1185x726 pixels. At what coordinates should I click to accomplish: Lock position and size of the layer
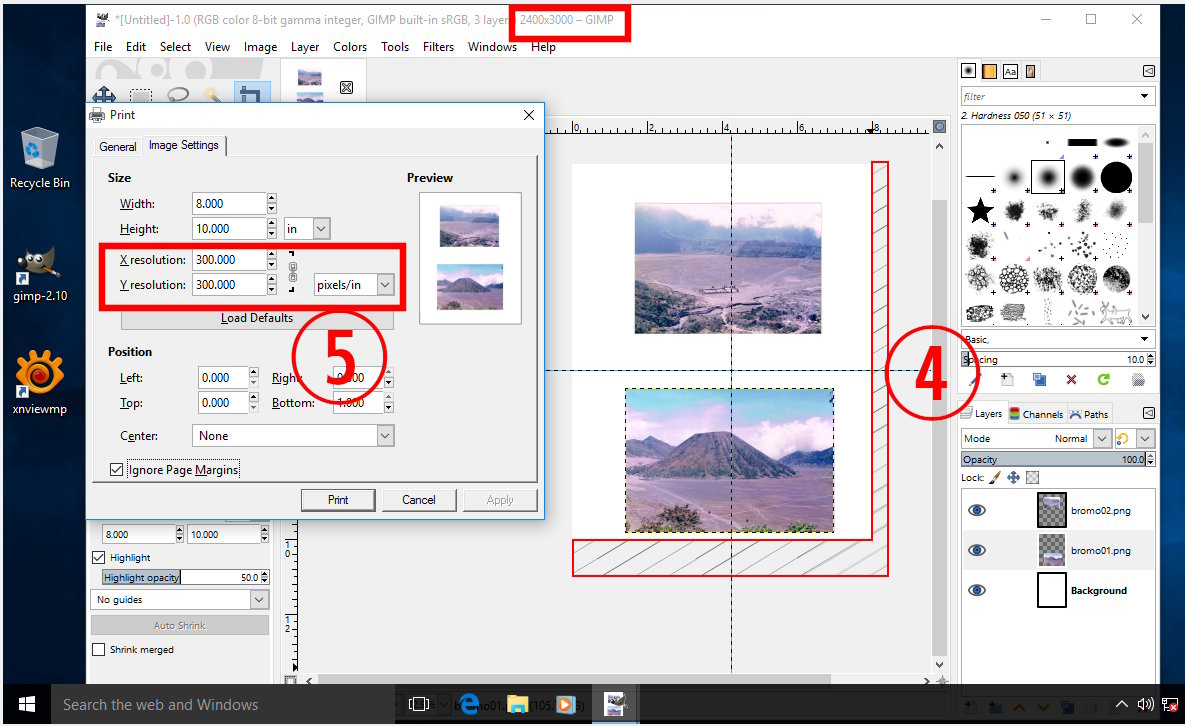(x=1013, y=477)
